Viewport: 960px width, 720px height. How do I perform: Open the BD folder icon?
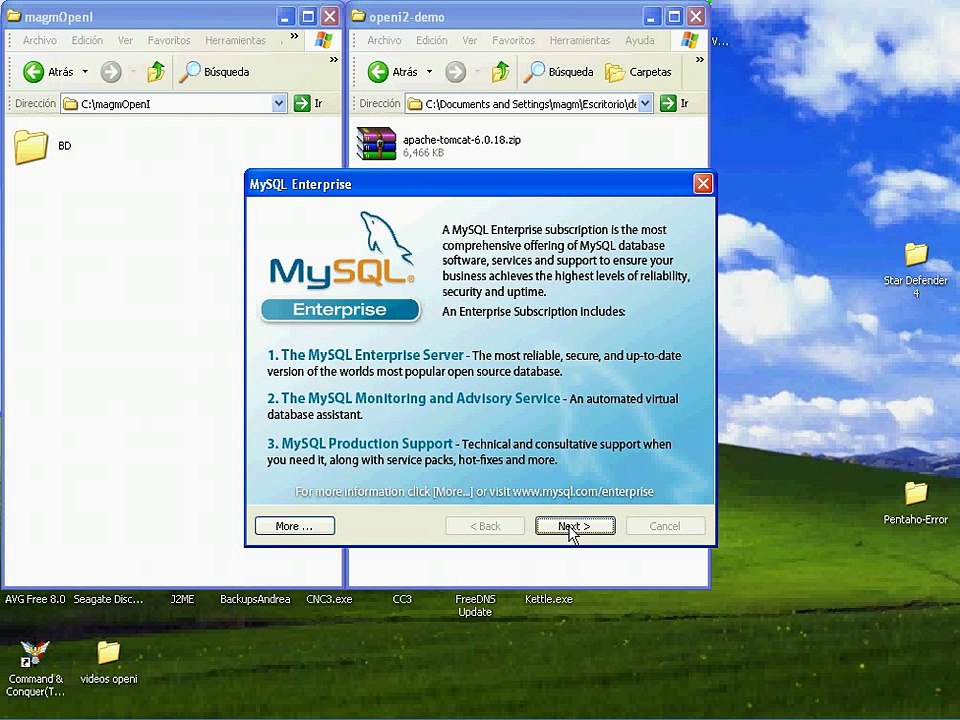point(31,146)
